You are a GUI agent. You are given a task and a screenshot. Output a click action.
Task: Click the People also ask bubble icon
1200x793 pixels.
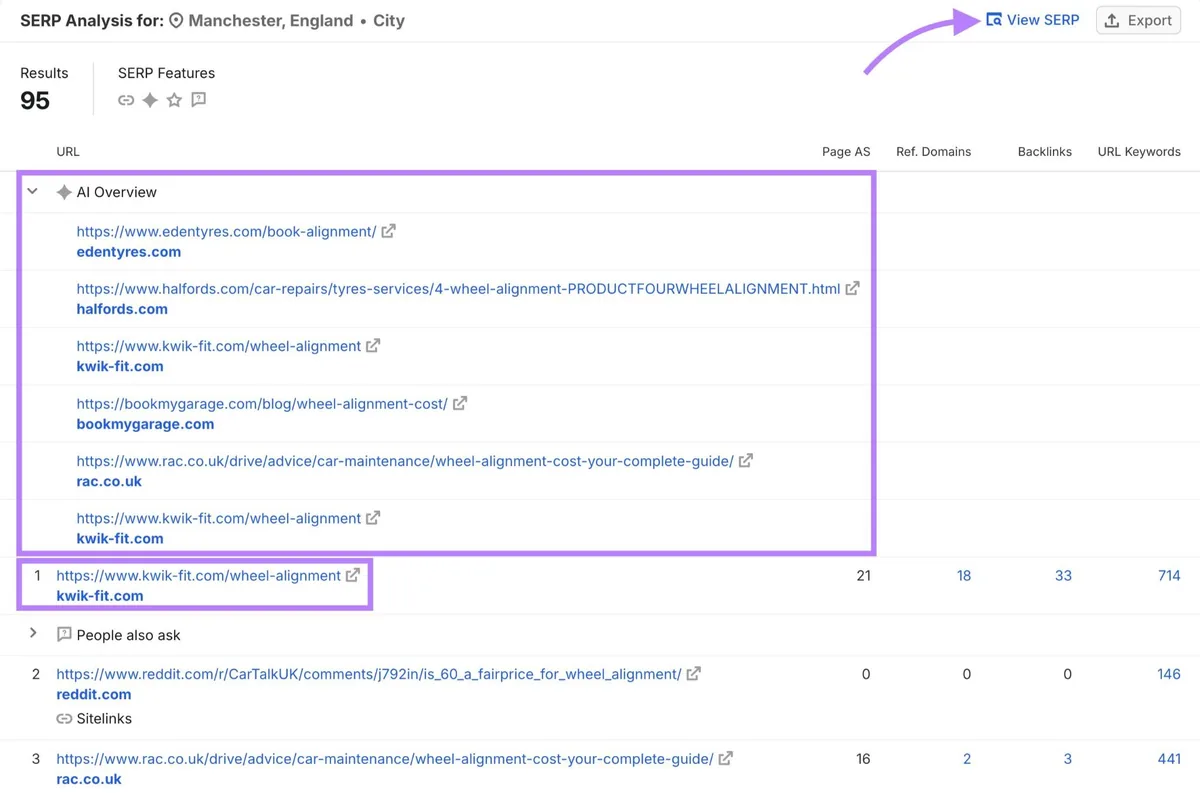[64, 635]
